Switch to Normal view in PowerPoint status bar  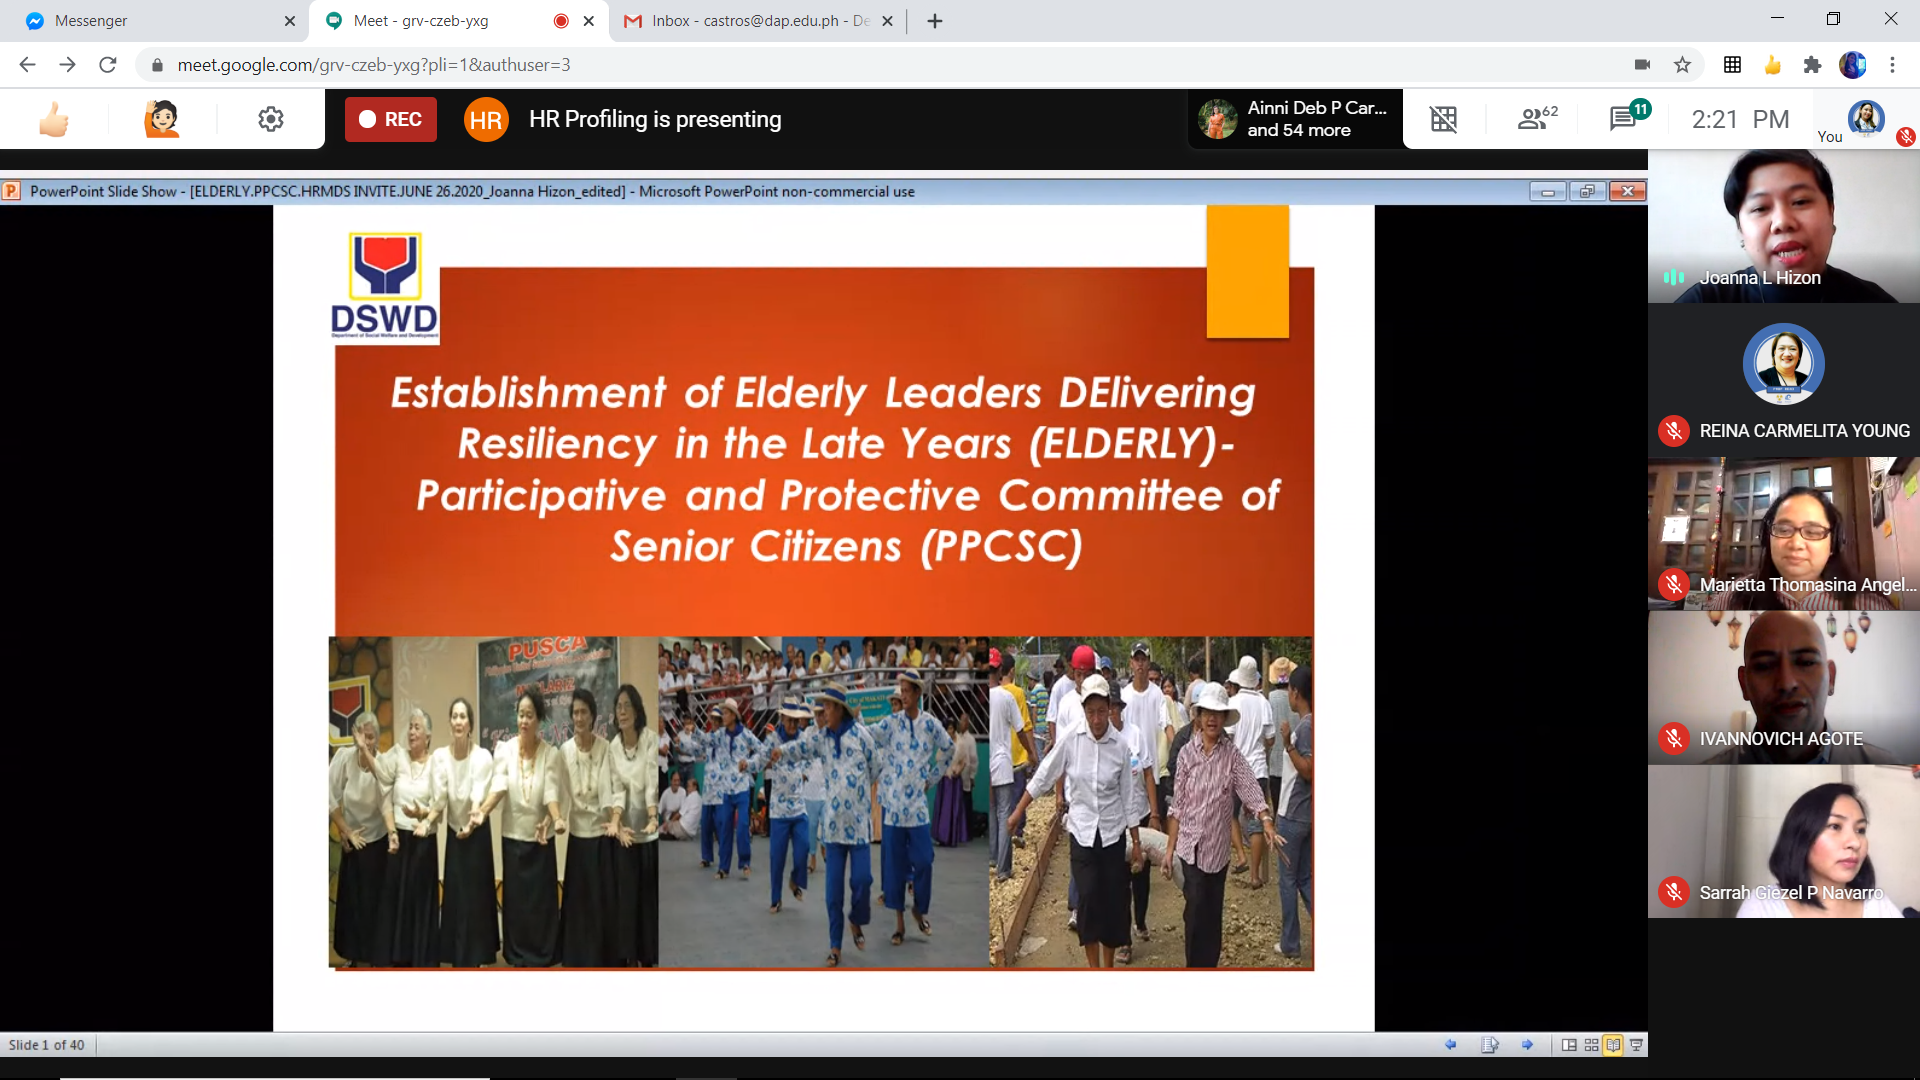(x=1569, y=1044)
